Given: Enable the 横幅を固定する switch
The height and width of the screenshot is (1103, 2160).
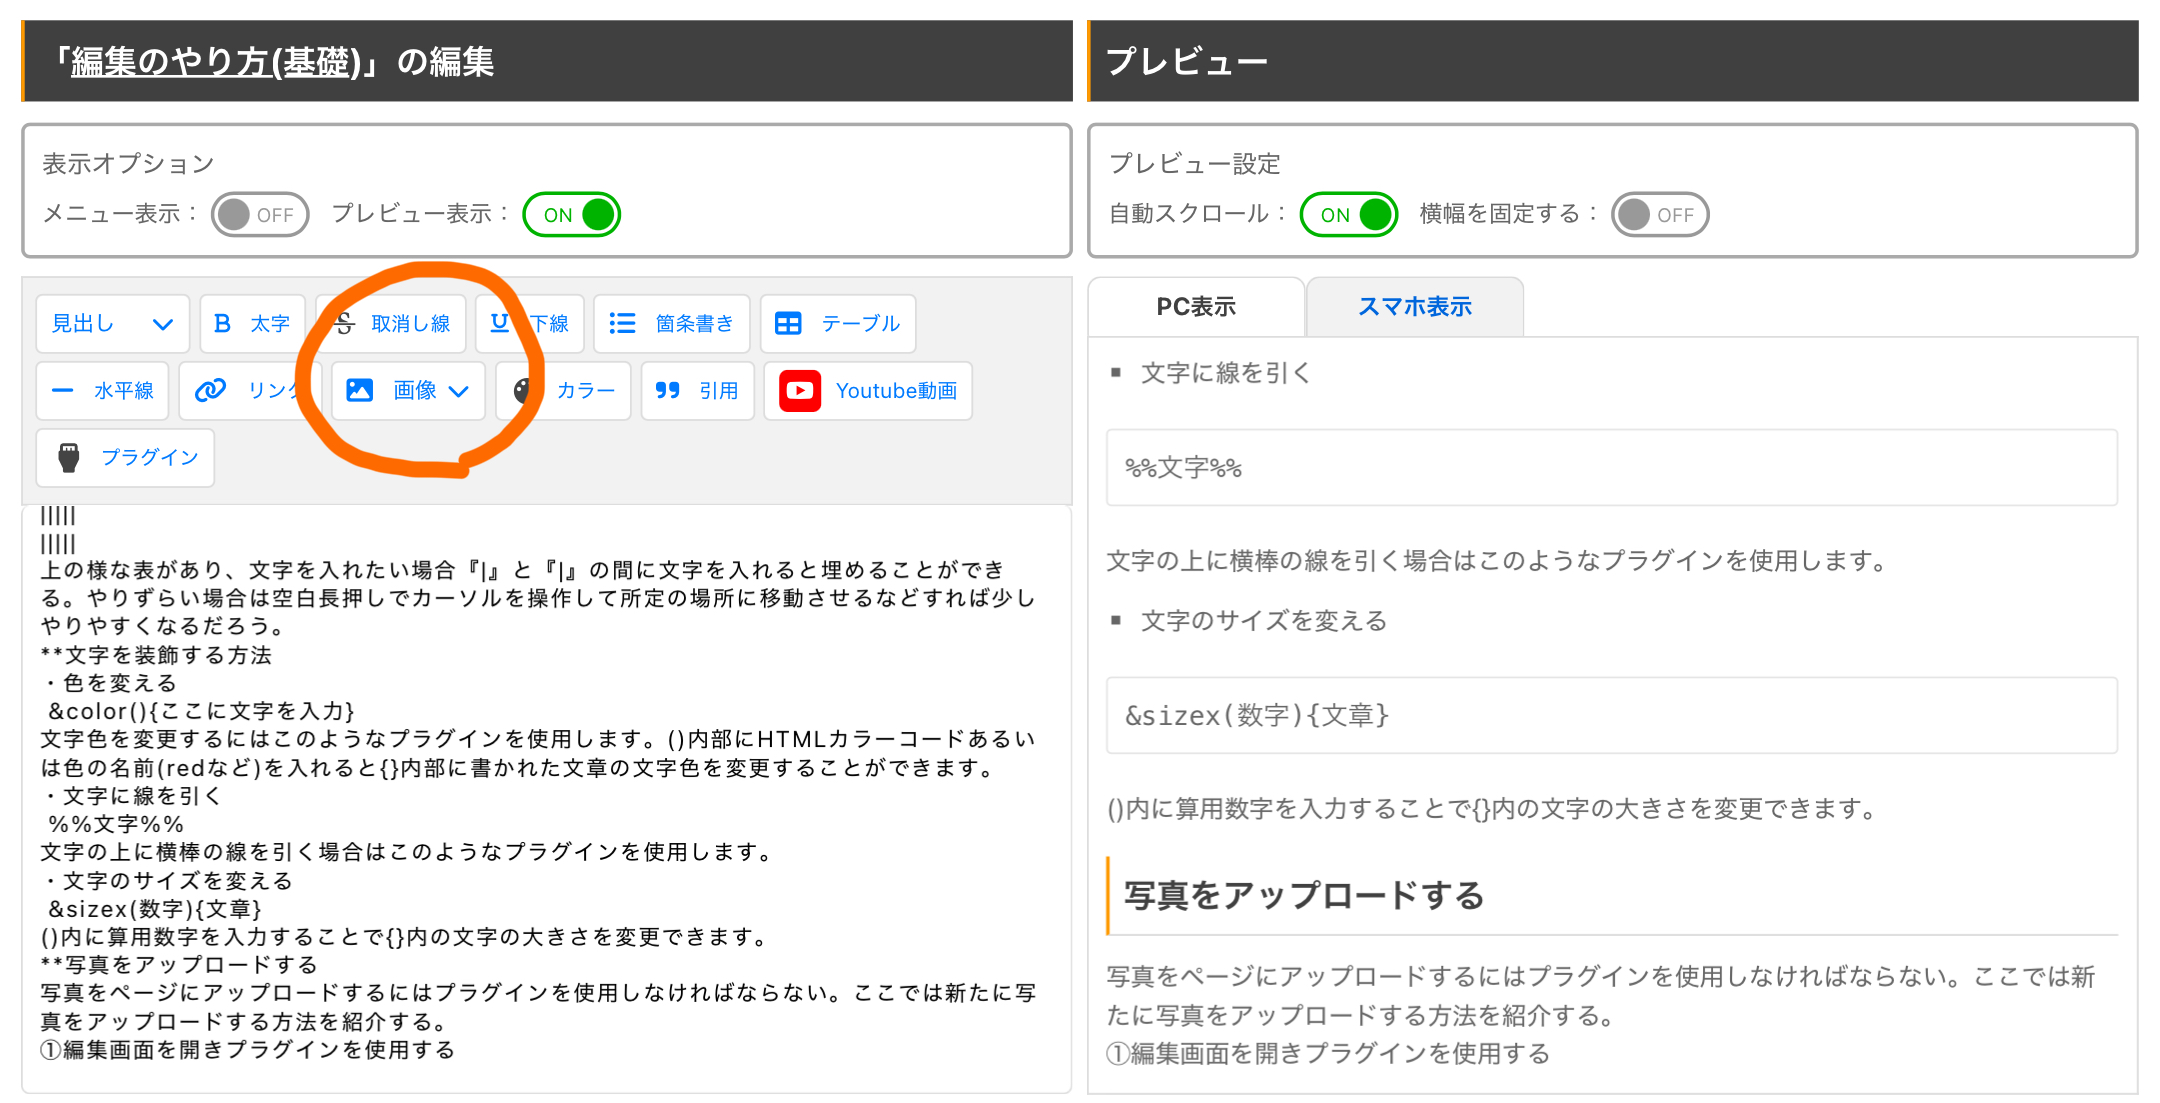Looking at the screenshot, I should 1659,214.
